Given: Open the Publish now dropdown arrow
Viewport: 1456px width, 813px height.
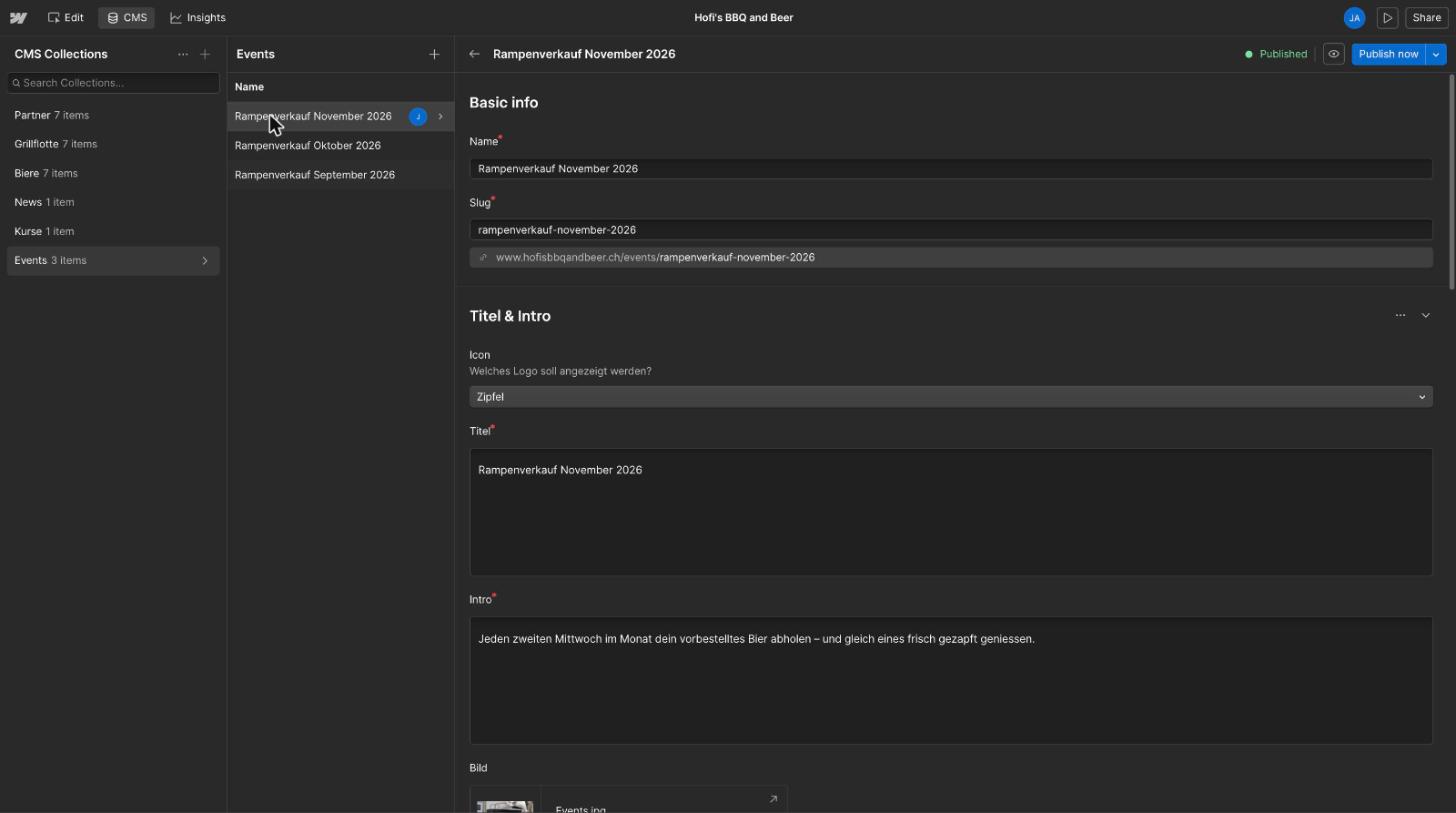Looking at the screenshot, I should (x=1436, y=54).
